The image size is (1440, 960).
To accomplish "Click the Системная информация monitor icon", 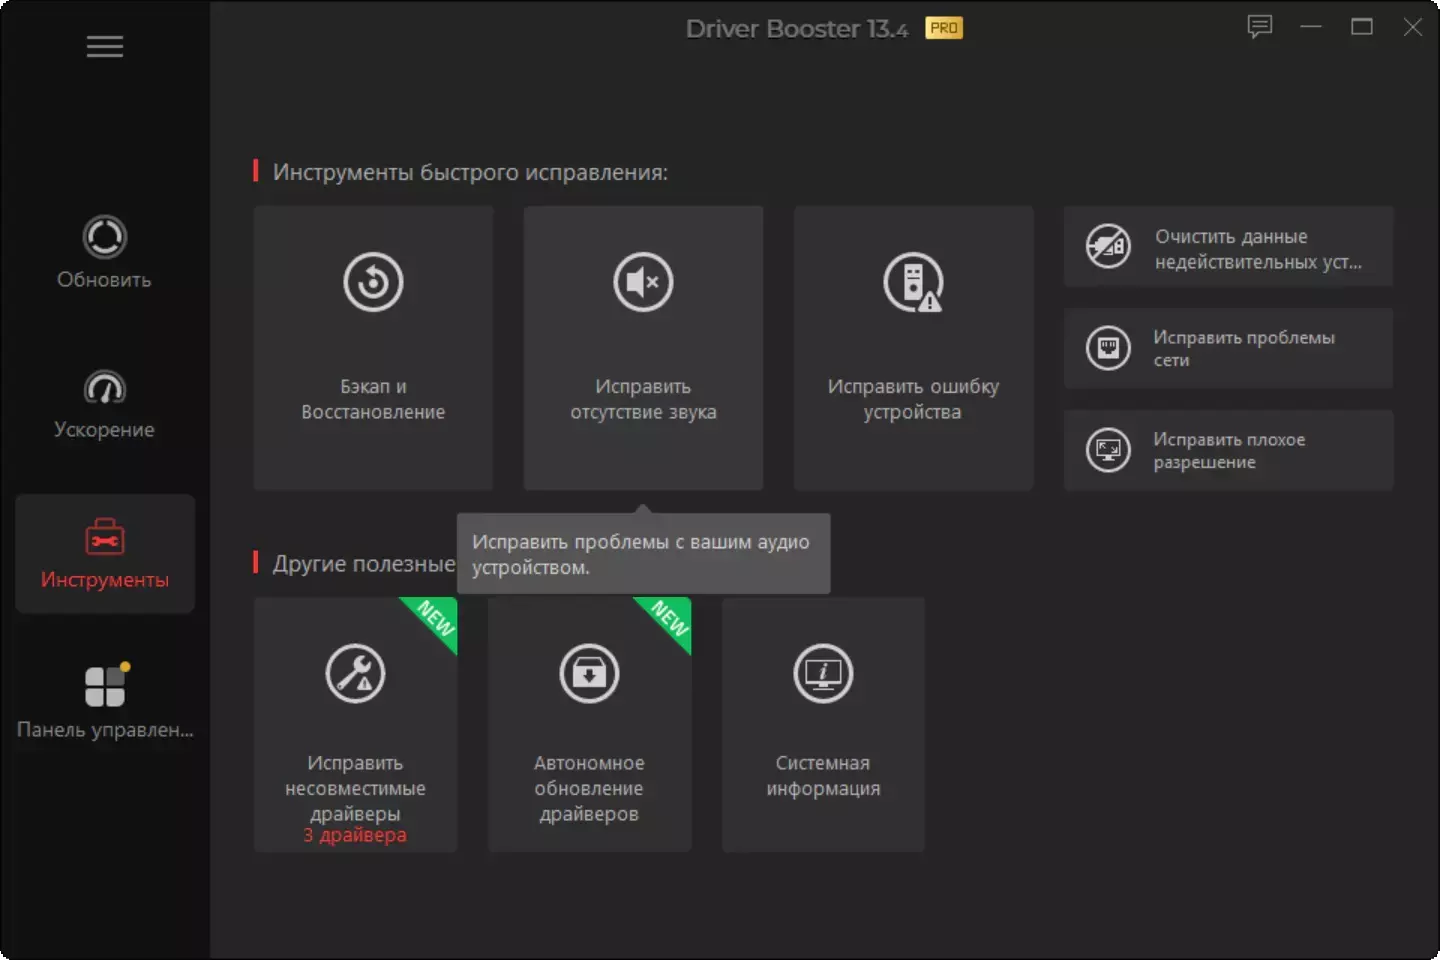I will point(823,674).
